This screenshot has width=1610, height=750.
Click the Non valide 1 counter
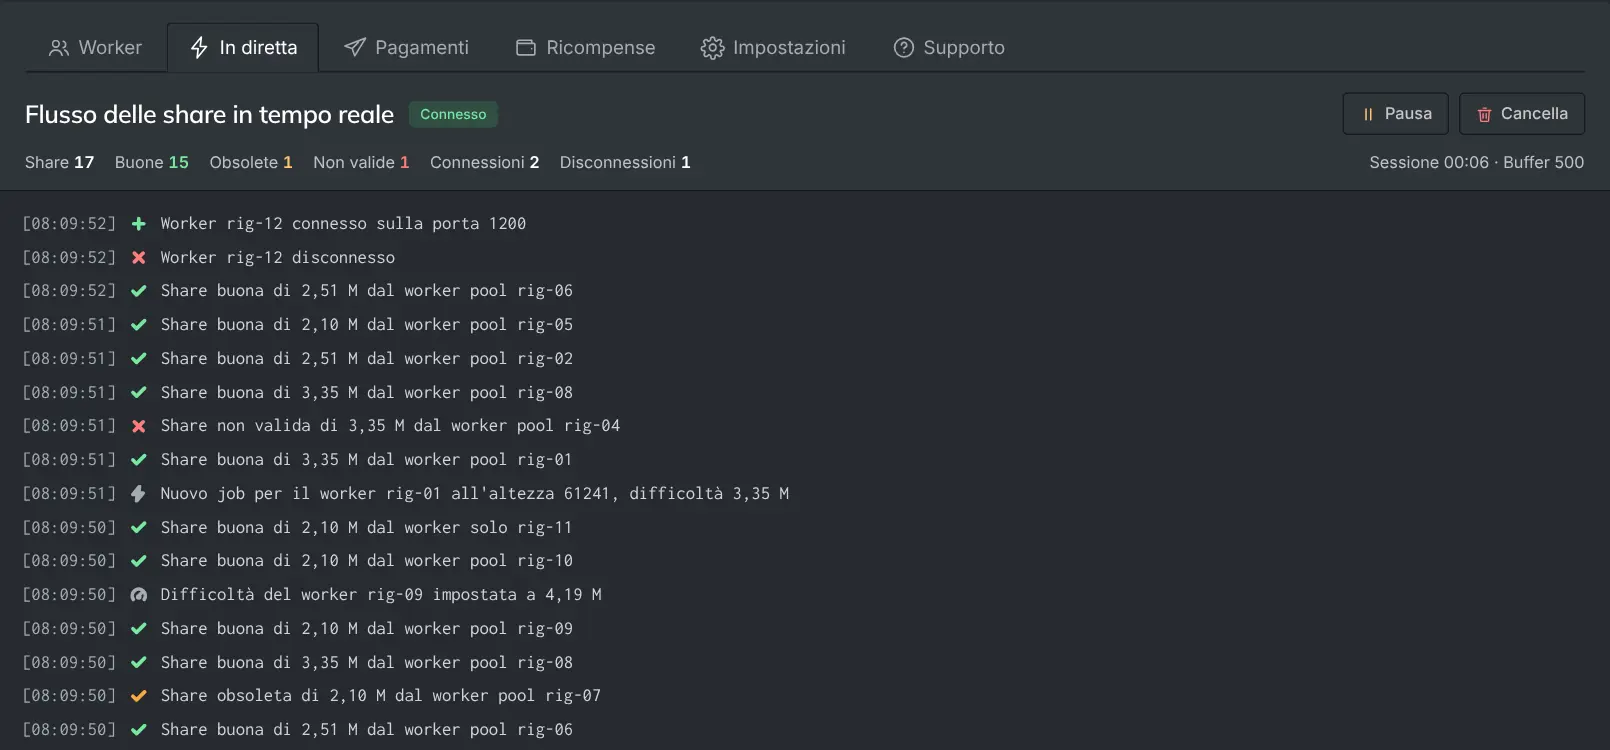coord(361,162)
